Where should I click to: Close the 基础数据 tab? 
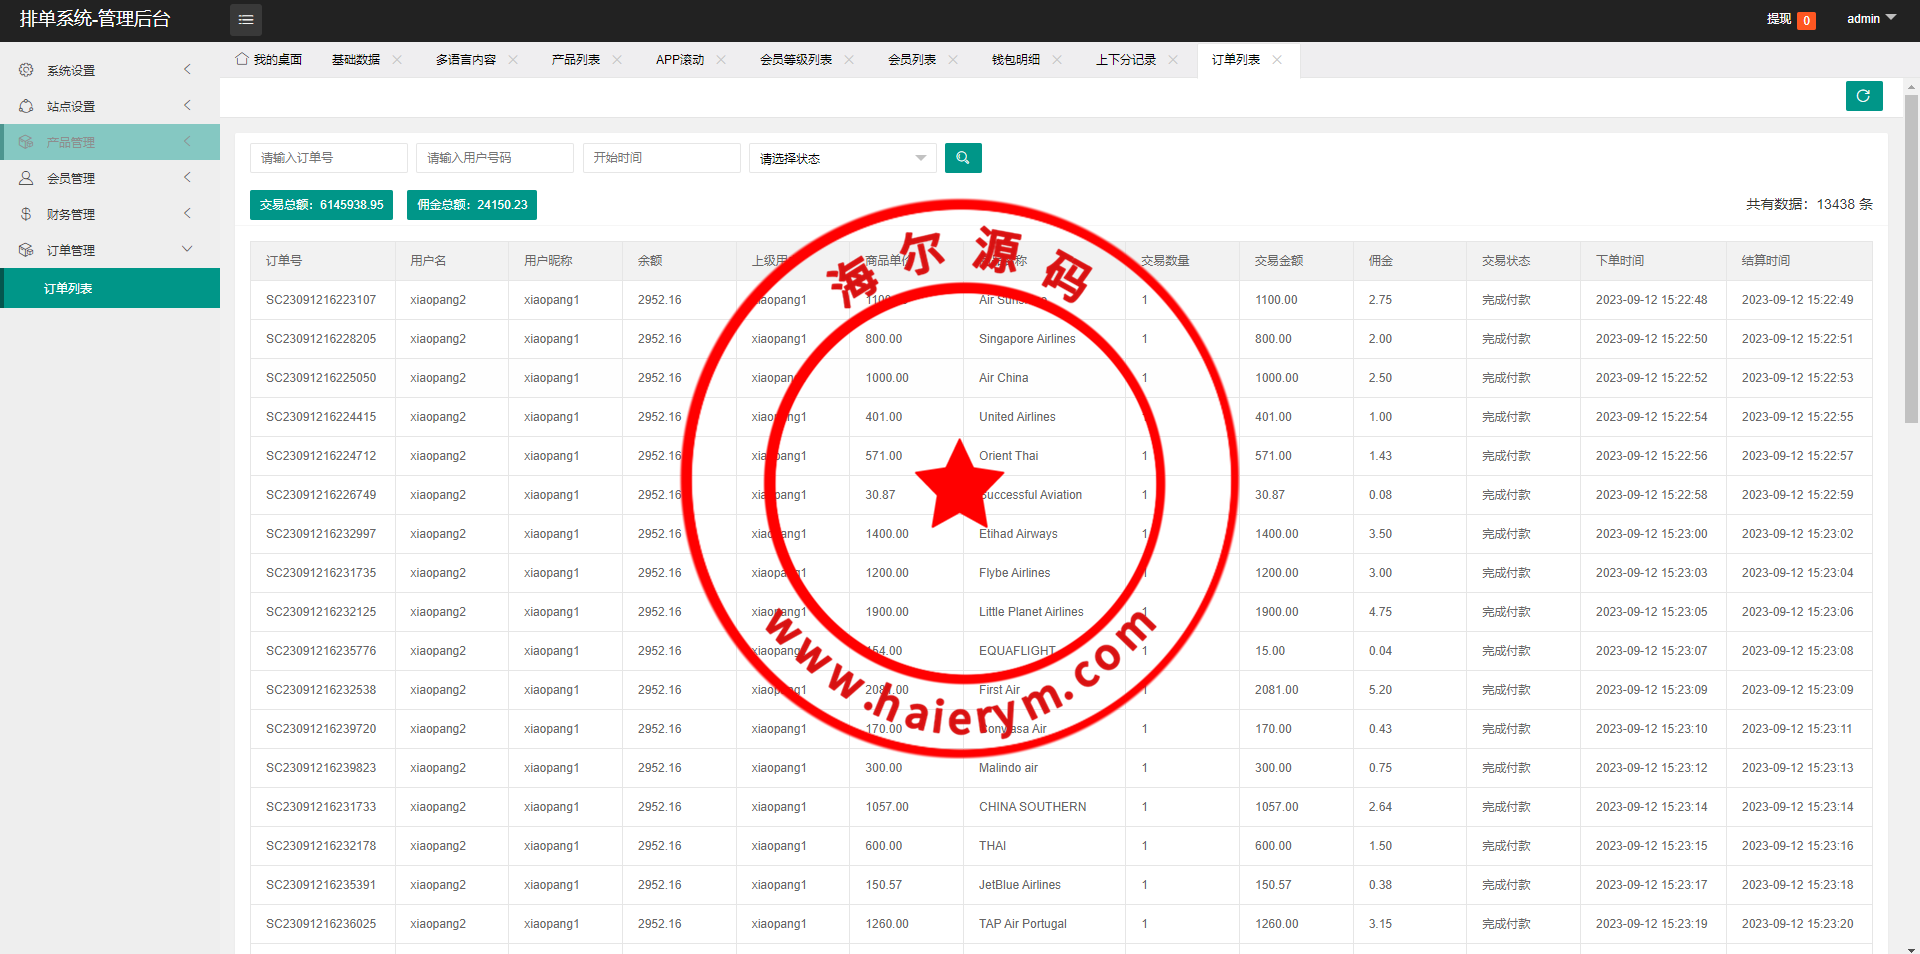coord(397,60)
